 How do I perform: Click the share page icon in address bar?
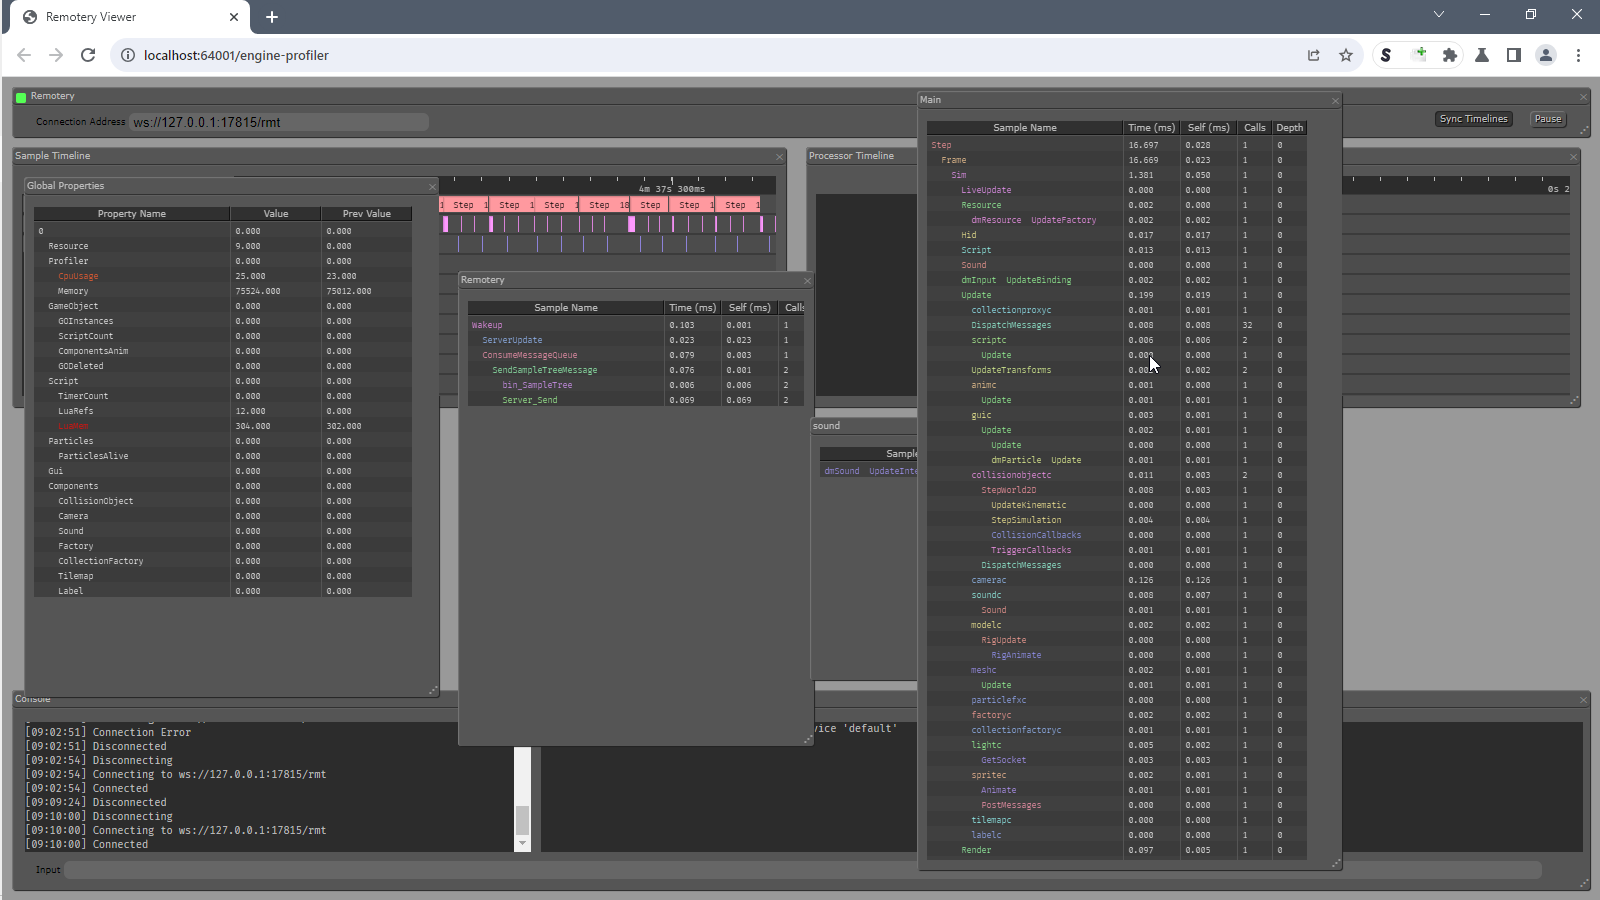pyautogui.click(x=1314, y=55)
